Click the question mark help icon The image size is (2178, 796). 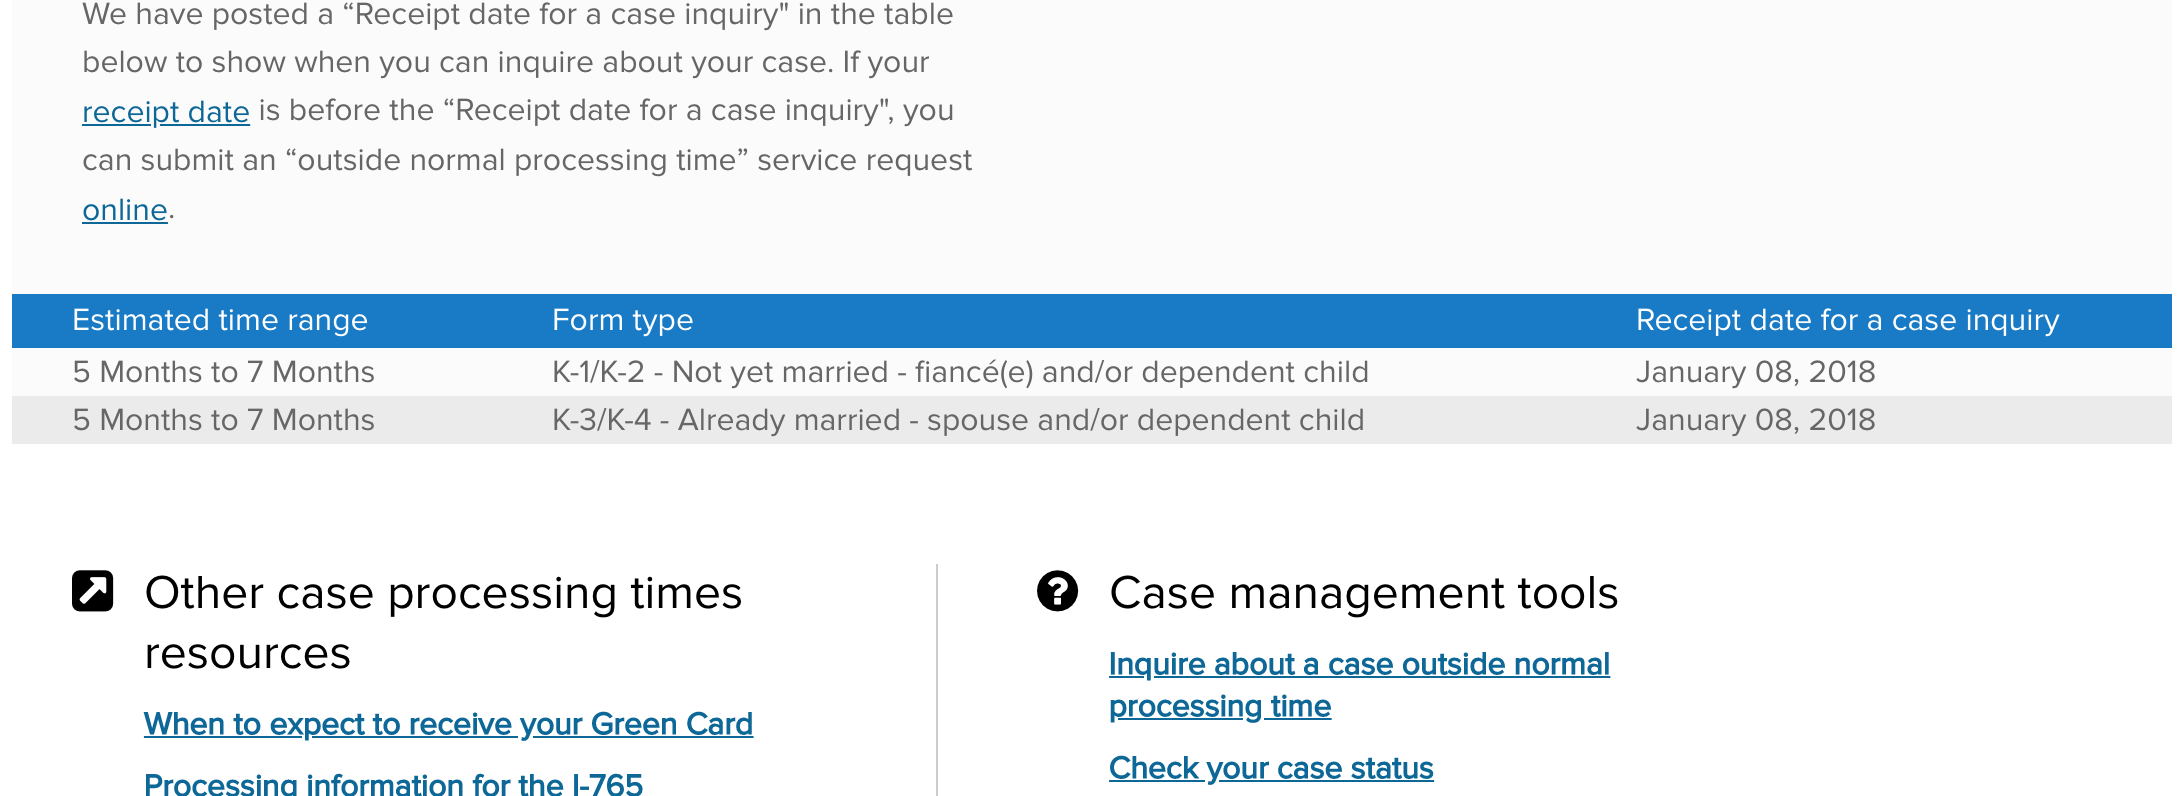(1057, 591)
